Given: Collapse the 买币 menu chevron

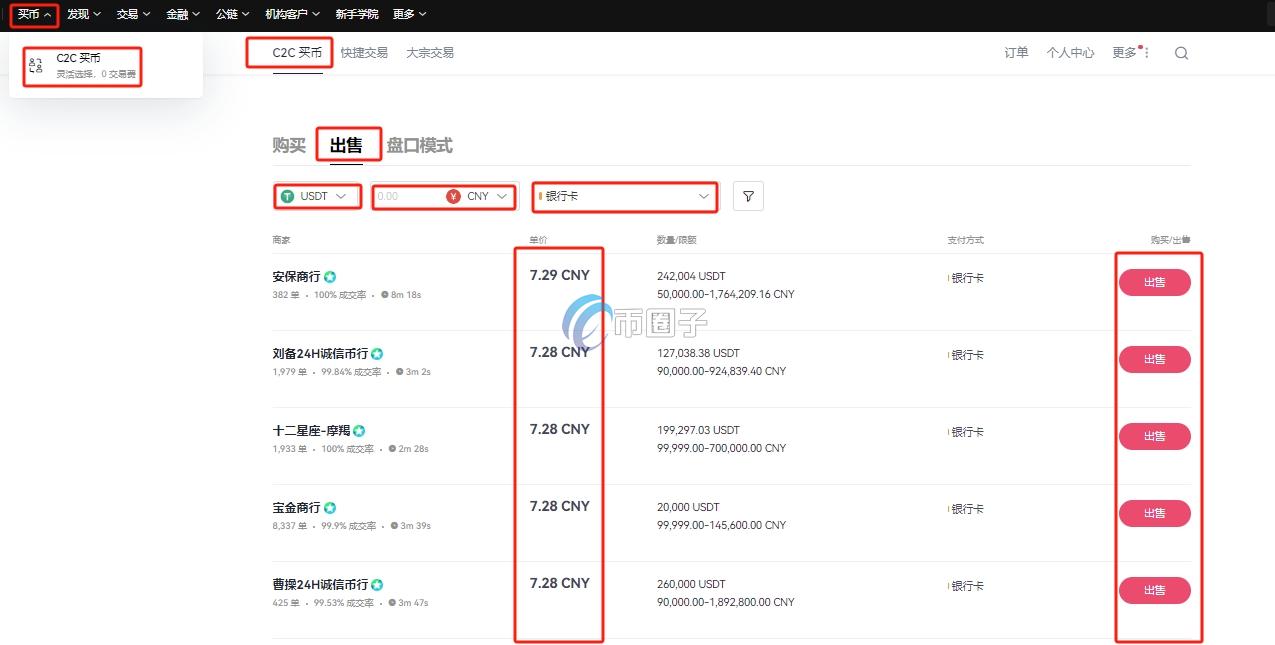Looking at the screenshot, I should click(x=48, y=14).
